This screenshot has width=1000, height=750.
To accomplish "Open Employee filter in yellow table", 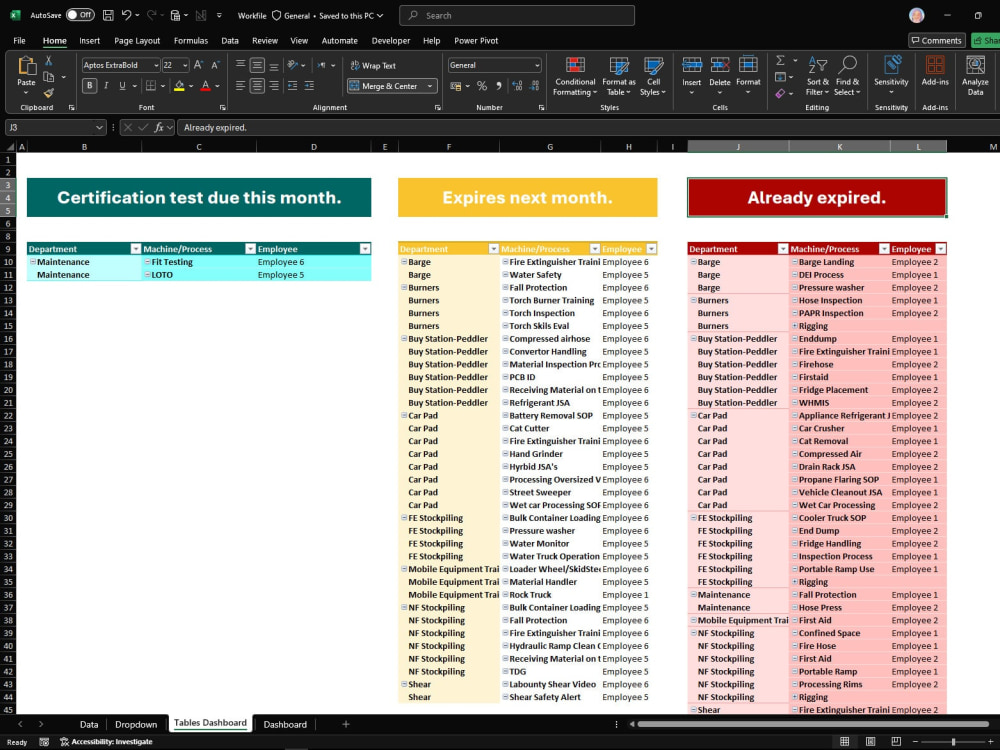I will 651,249.
